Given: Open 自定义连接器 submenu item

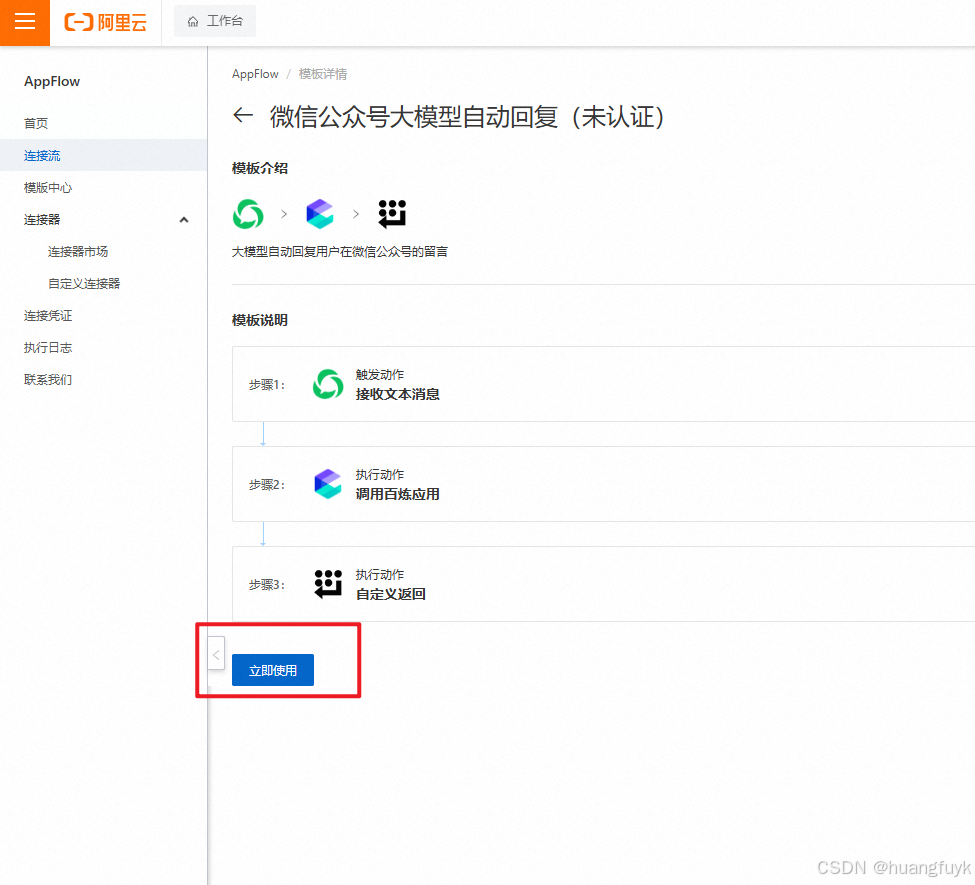Looking at the screenshot, I should click(84, 284).
